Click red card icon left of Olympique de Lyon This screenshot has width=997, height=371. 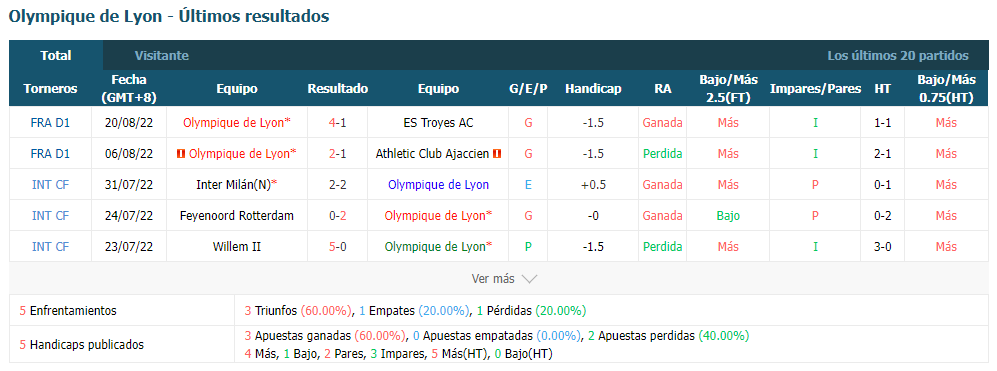182,153
